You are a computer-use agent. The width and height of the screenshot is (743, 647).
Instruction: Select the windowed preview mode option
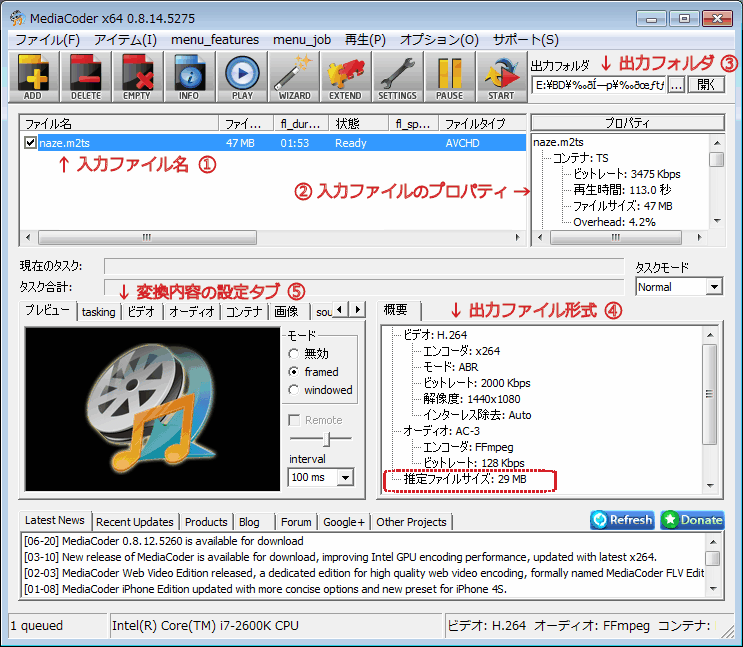(293, 390)
